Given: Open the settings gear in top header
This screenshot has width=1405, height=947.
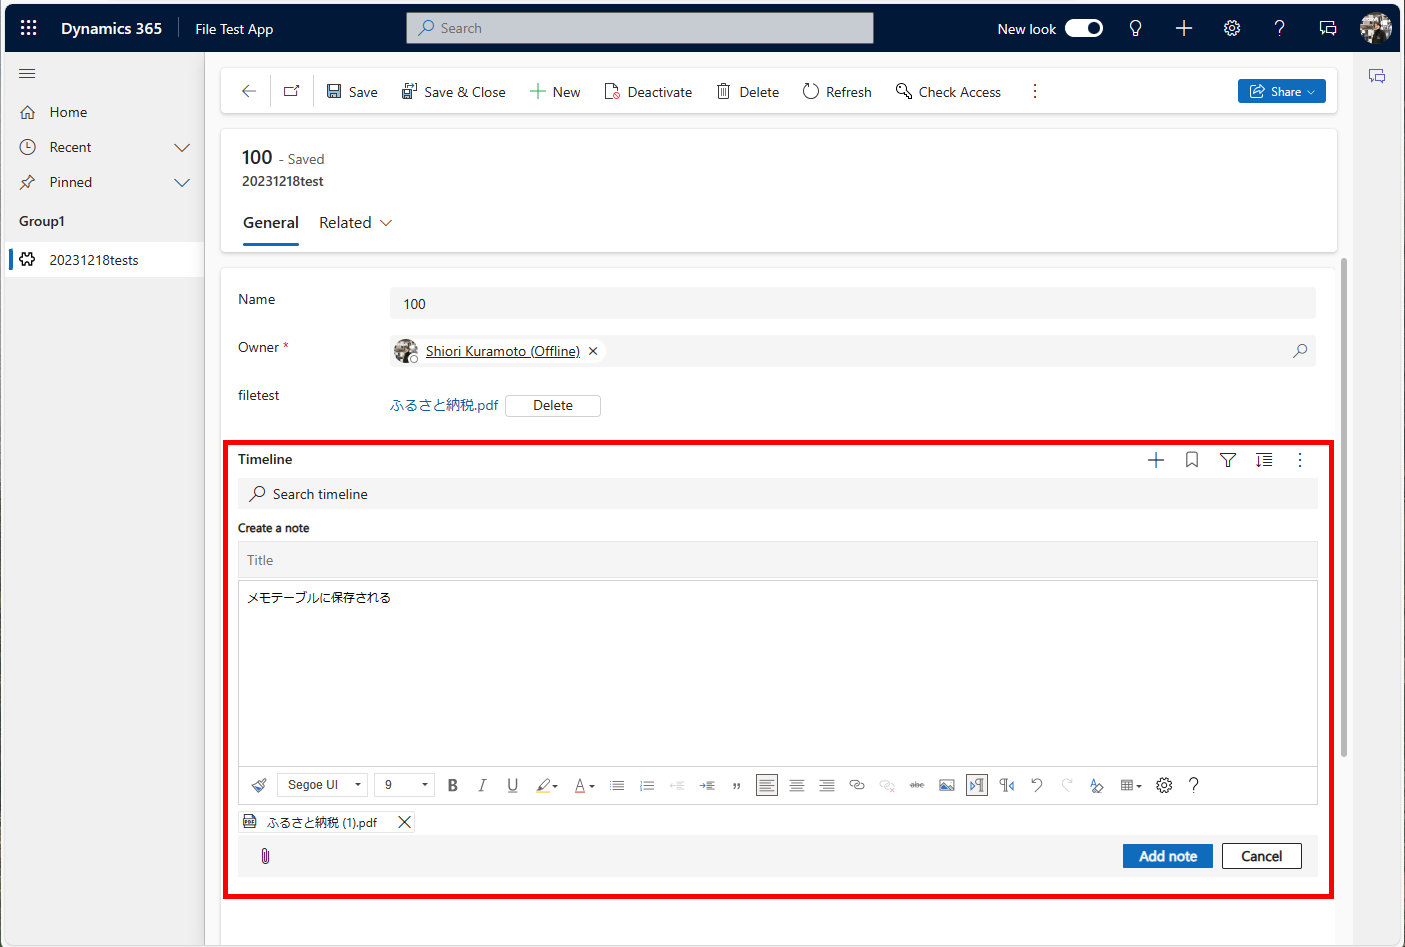Looking at the screenshot, I should [1232, 28].
